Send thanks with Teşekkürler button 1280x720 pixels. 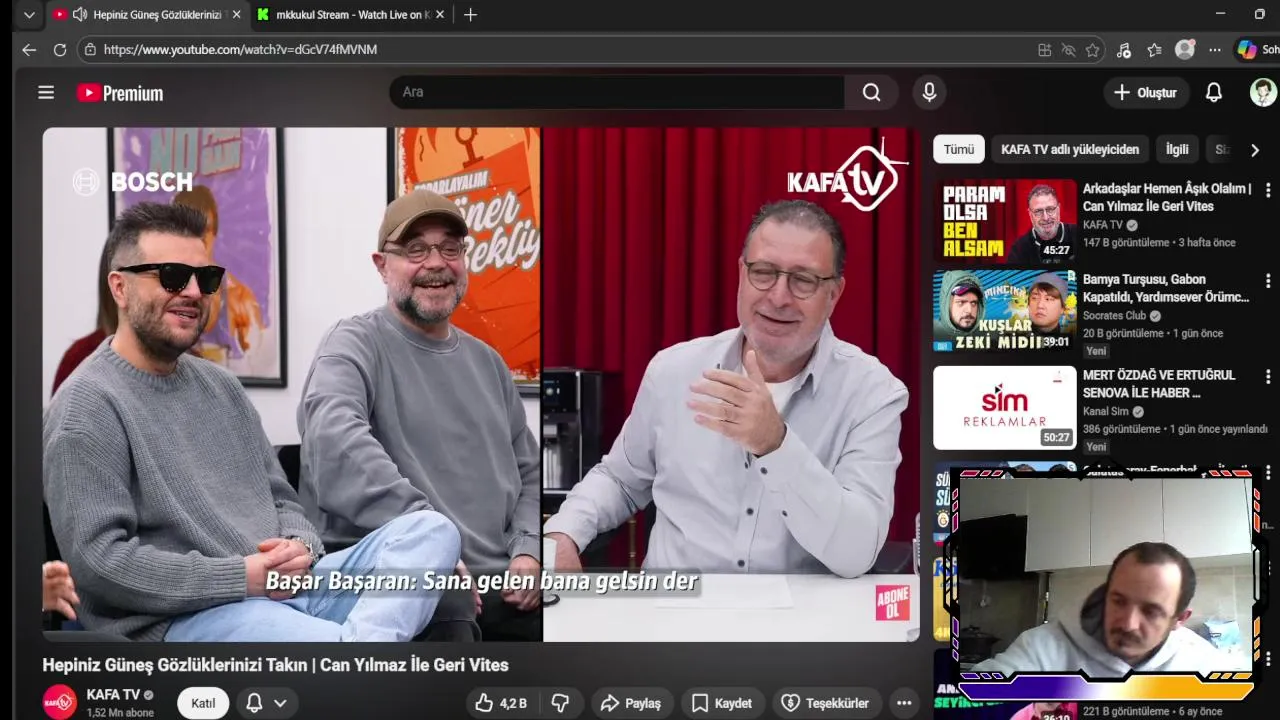pyautogui.click(x=826, y=703)
